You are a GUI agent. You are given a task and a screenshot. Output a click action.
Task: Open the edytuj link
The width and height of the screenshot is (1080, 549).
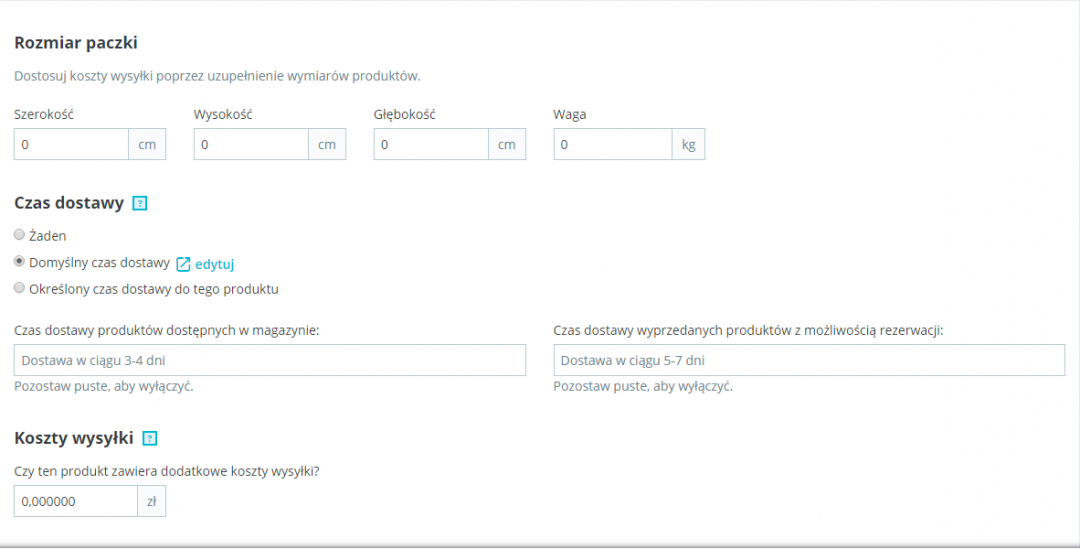[214, 264]
